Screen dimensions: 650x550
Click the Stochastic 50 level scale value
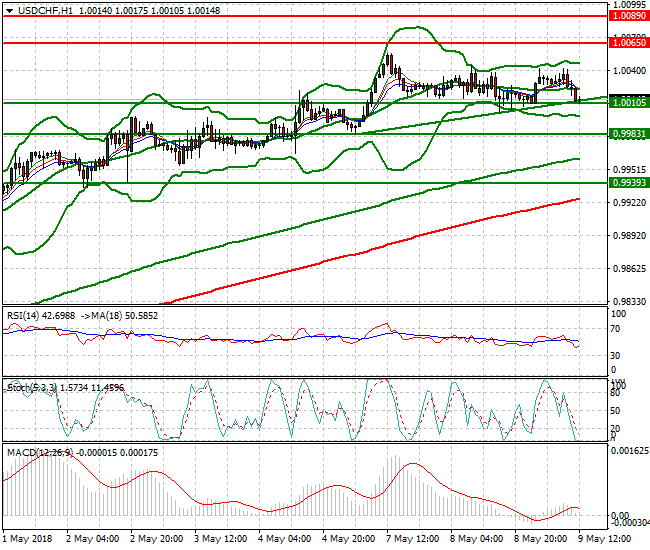tap(616, 411)
